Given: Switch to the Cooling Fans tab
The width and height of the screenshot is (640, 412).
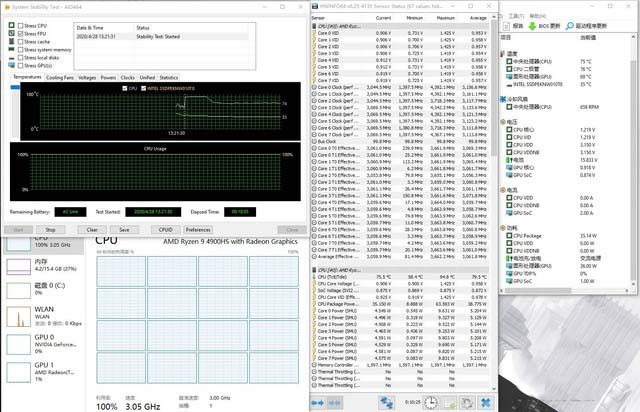Looking at the screenshot, I should pos(60,78).
